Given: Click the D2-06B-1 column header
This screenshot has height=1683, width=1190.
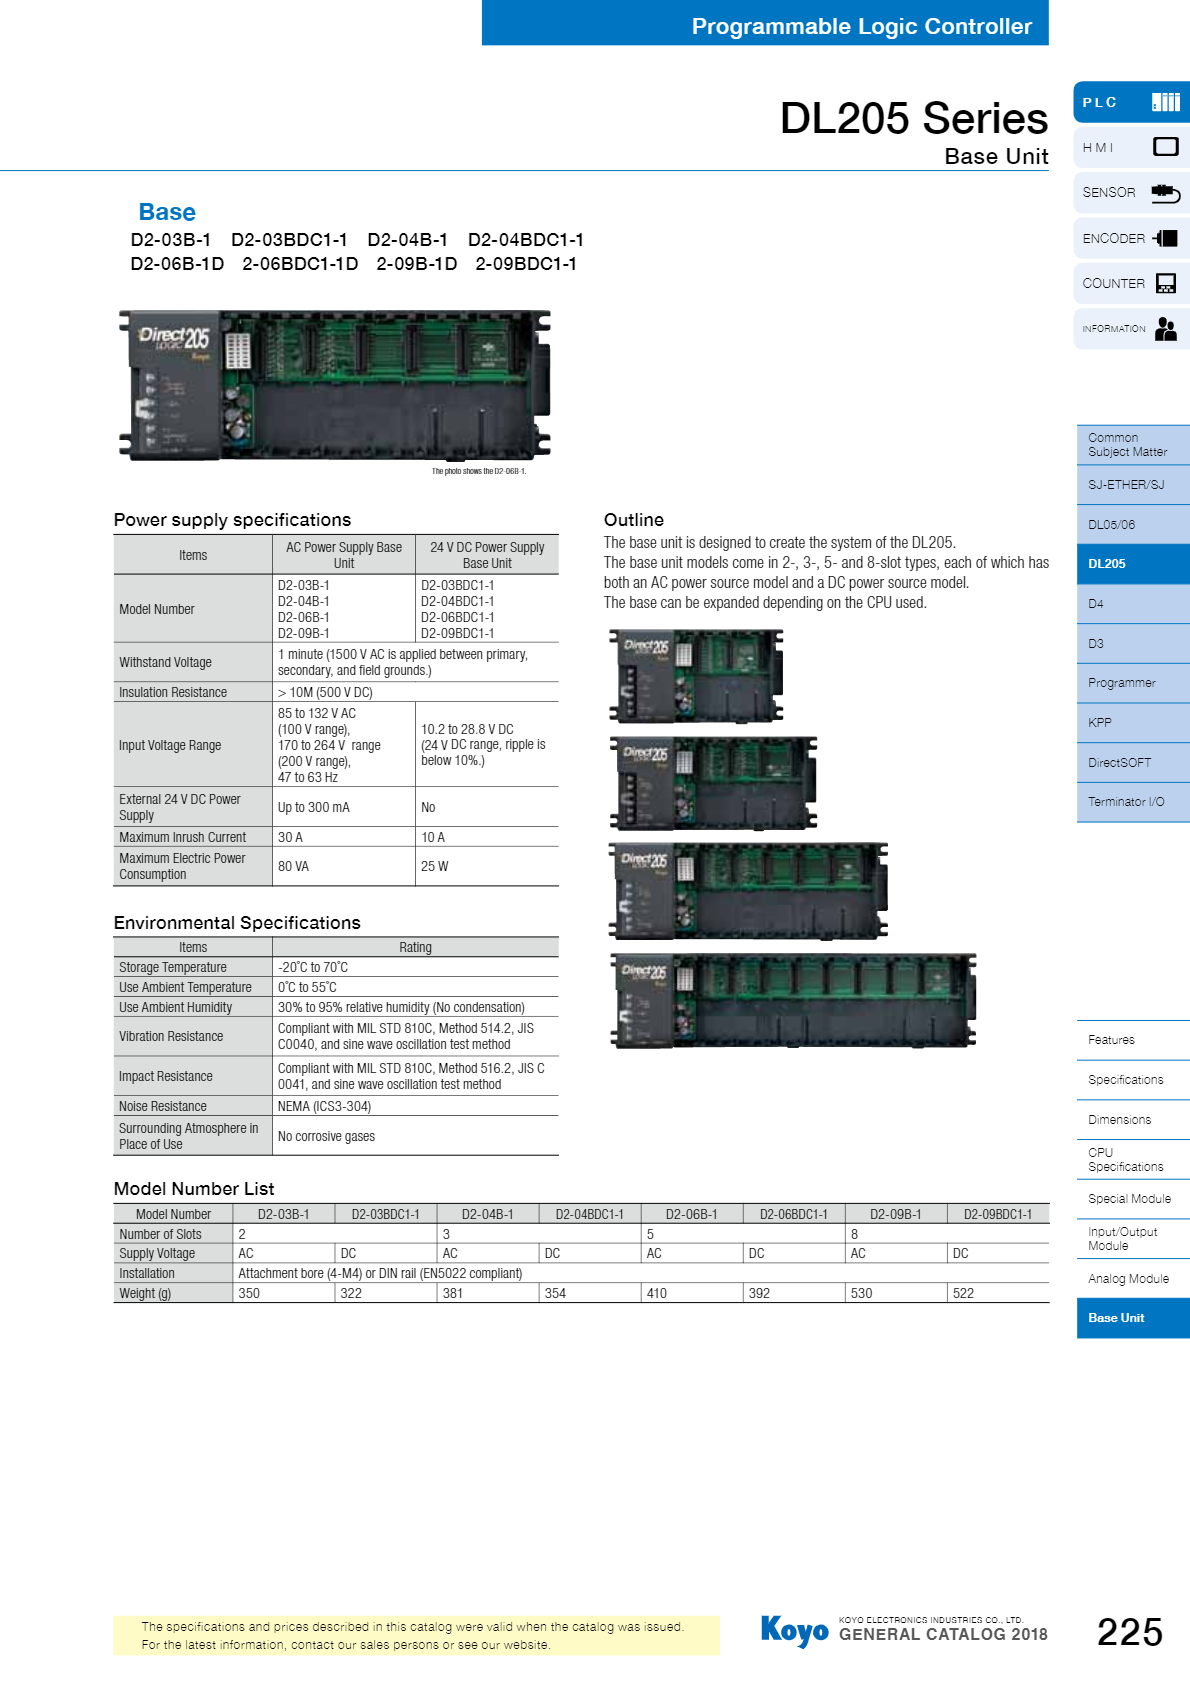Looking at the screenshot, I should (x=692, y=1214).
